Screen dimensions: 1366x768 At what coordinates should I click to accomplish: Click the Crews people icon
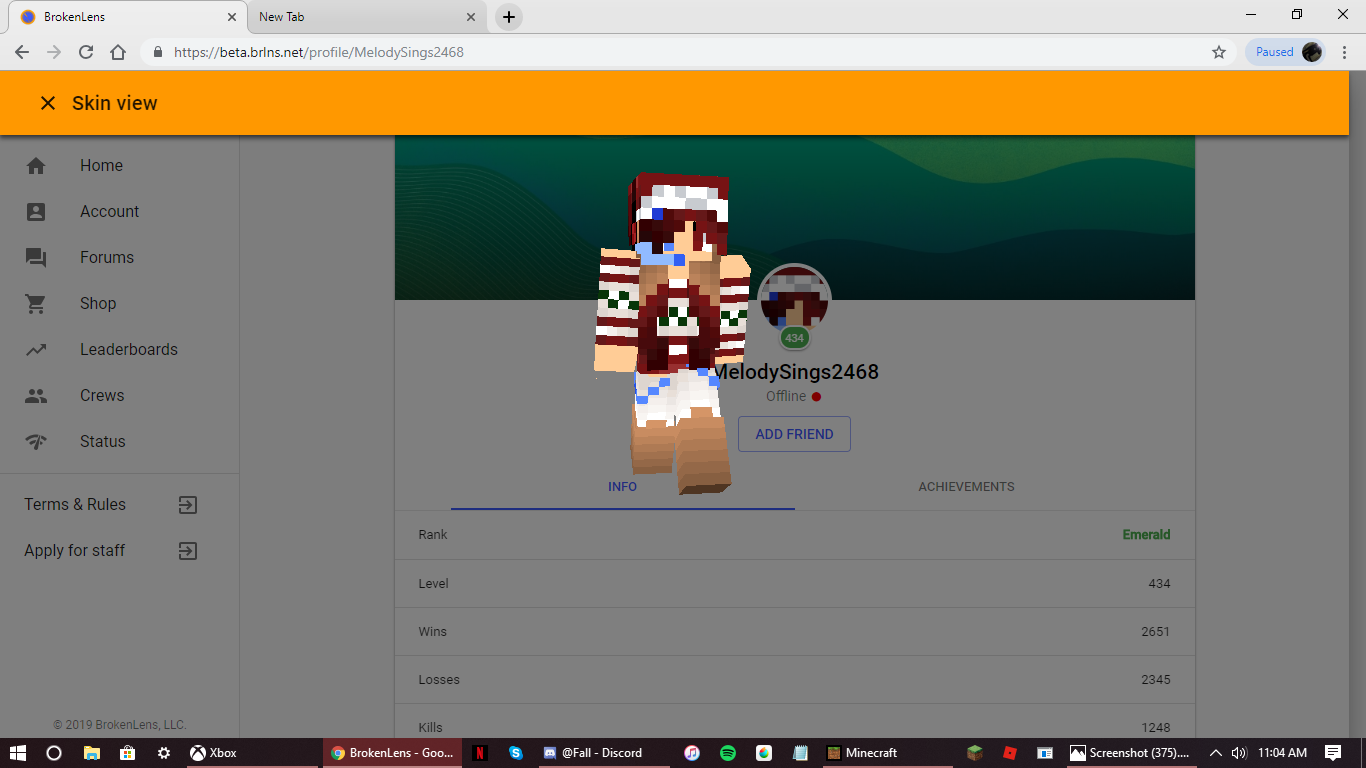pyautogui.click(x=36, y=396)
